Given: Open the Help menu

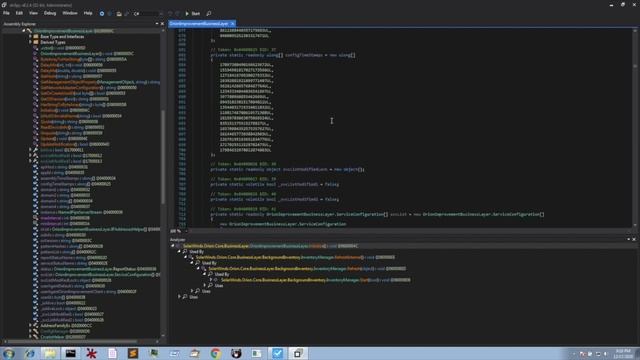Looking at the screenshot, I should (x=88, y=13).
